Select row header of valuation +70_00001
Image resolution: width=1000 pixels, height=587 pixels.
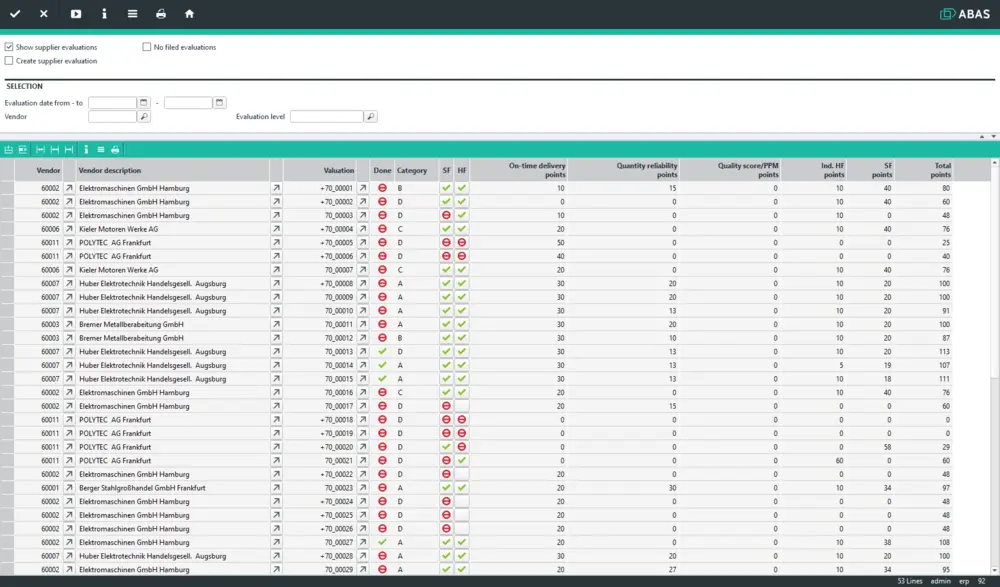(7, 188)
